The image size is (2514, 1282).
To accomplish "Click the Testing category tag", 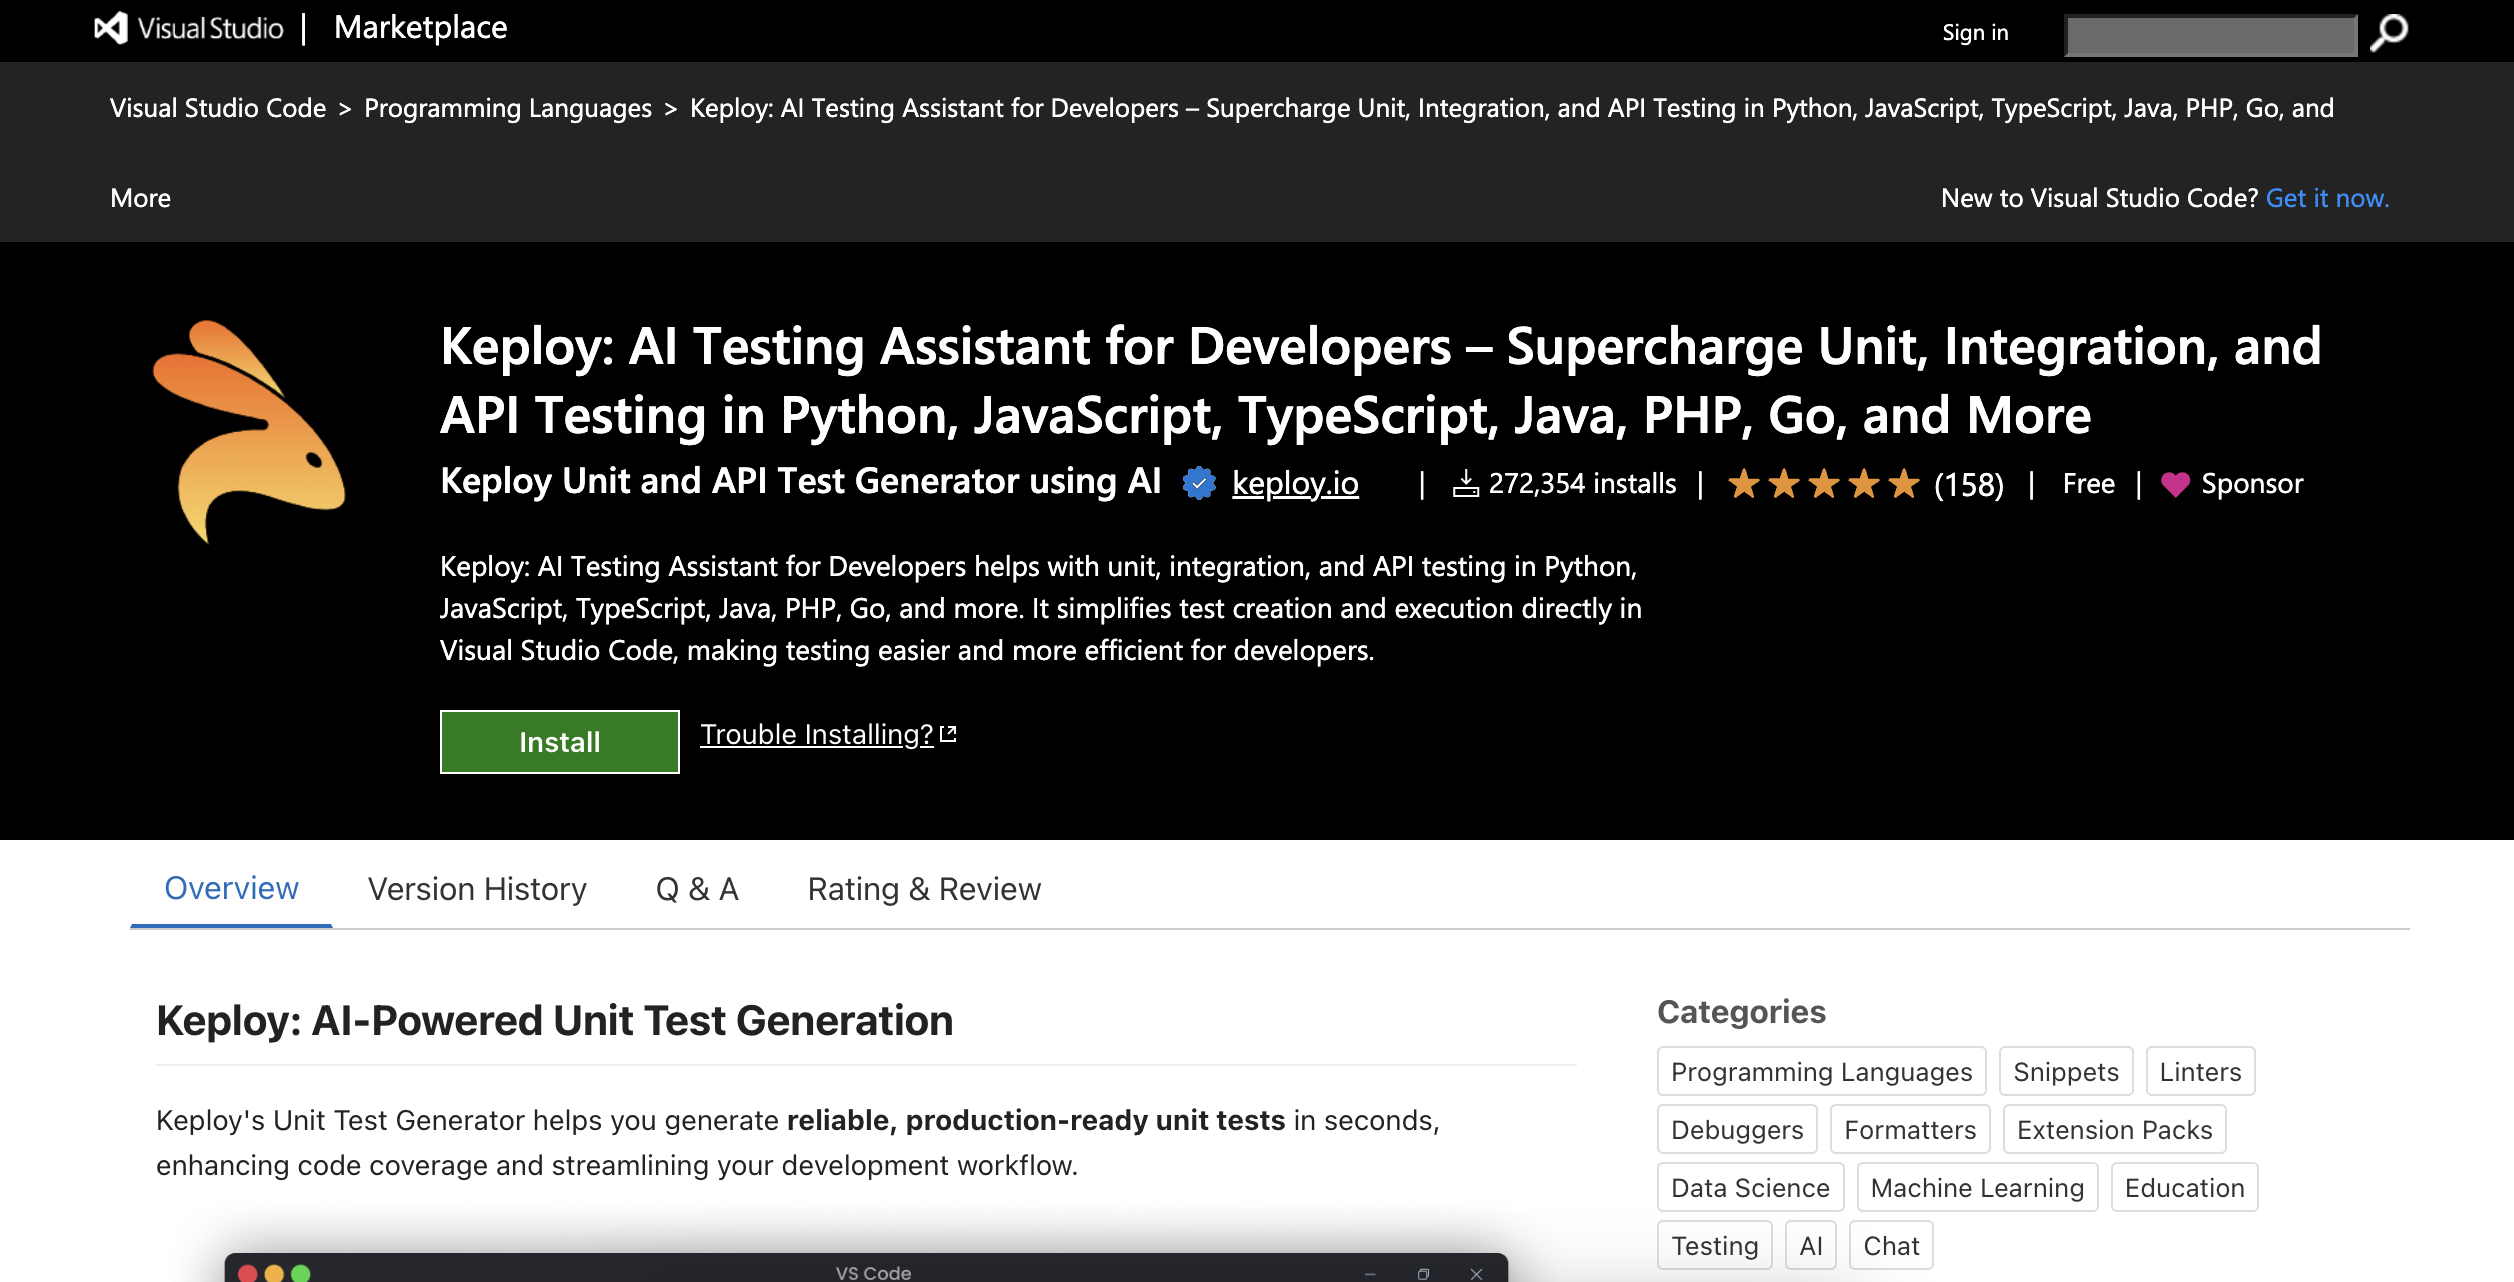I will tap(1714, 1246).
